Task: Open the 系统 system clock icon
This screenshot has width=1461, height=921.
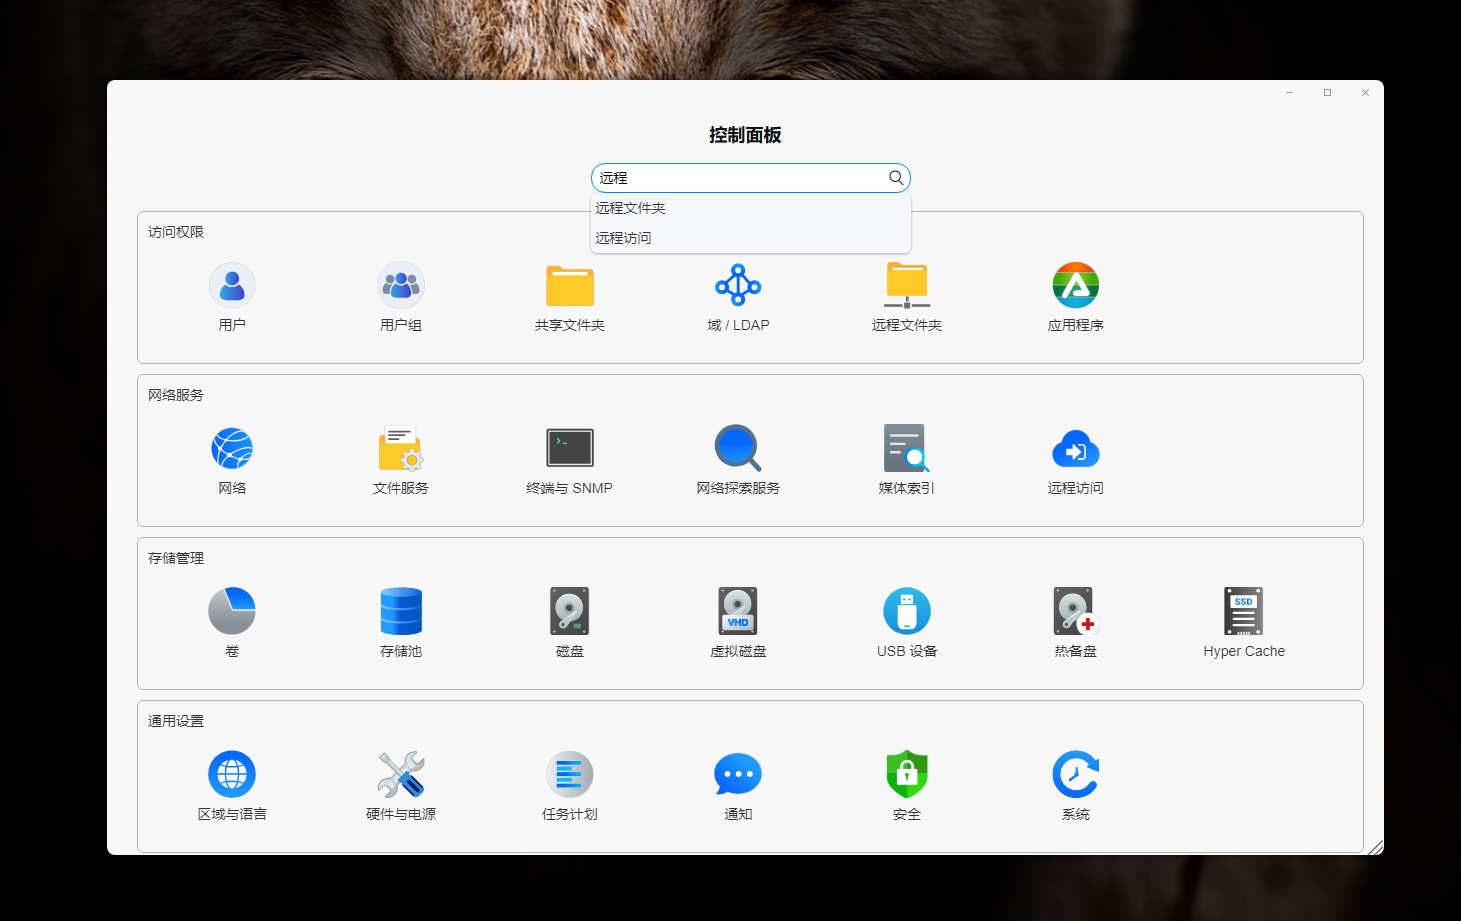Action: click(x=1076, y=774)
